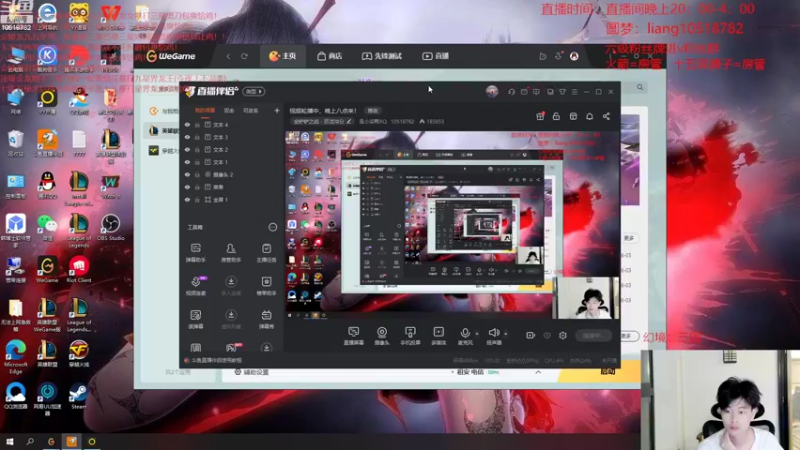The width and height of the screenshot is (800, 450).
Task: Add a camera source in streaming tool
Action: [382, 336]
